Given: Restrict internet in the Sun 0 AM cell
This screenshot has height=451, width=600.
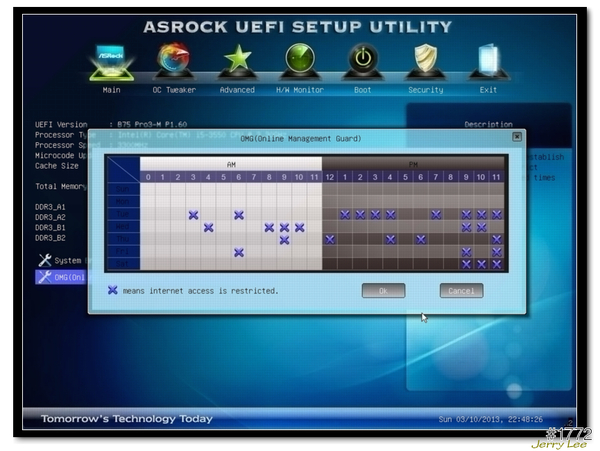Looking at the screenshot, I should click(148, 189).
